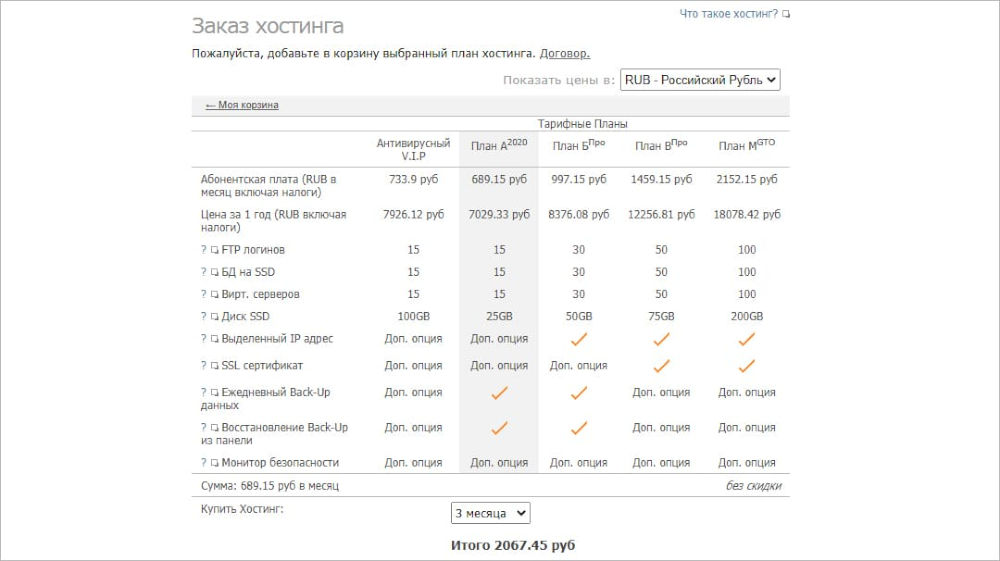This screenshot has height=561, width=1000.
Task: Open help for Монитор безопасности
Action: [204, 463]
